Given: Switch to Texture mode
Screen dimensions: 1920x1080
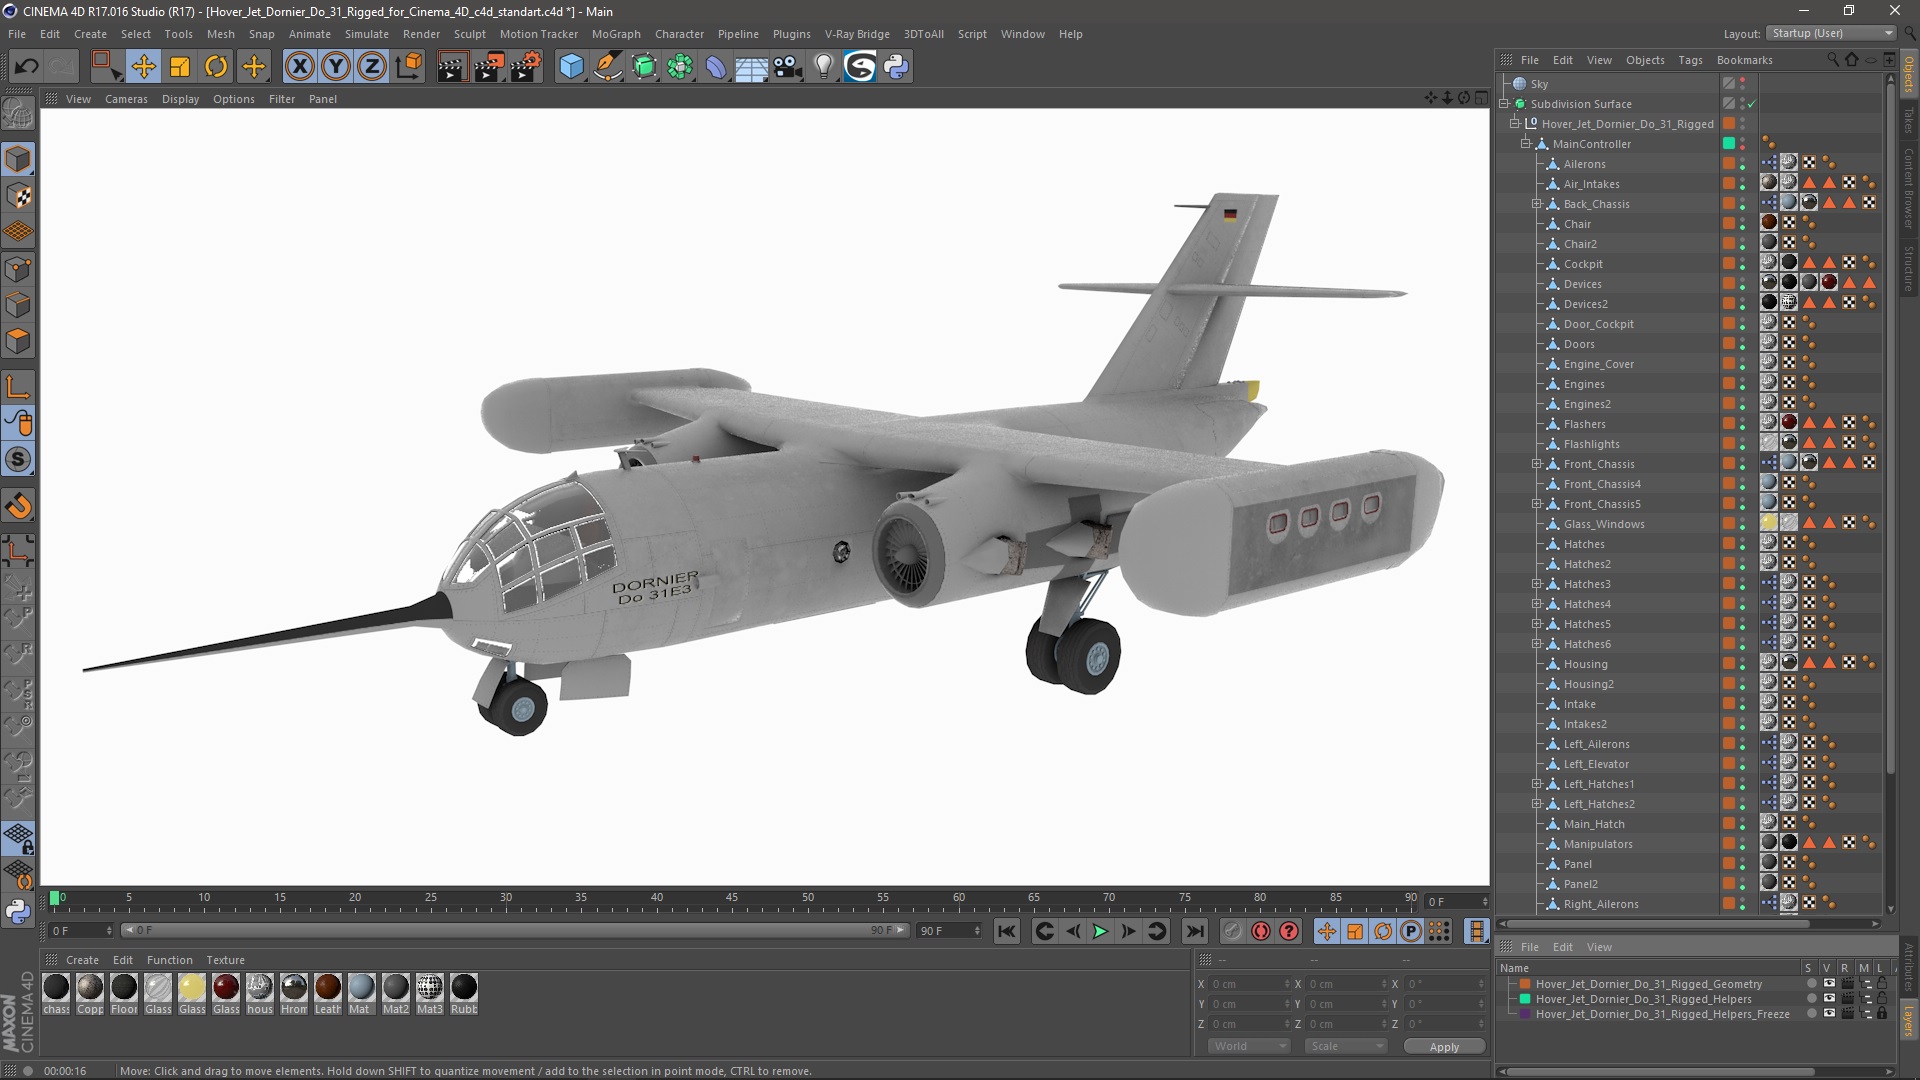Looking at the screenshot, I should pos(18,196).
